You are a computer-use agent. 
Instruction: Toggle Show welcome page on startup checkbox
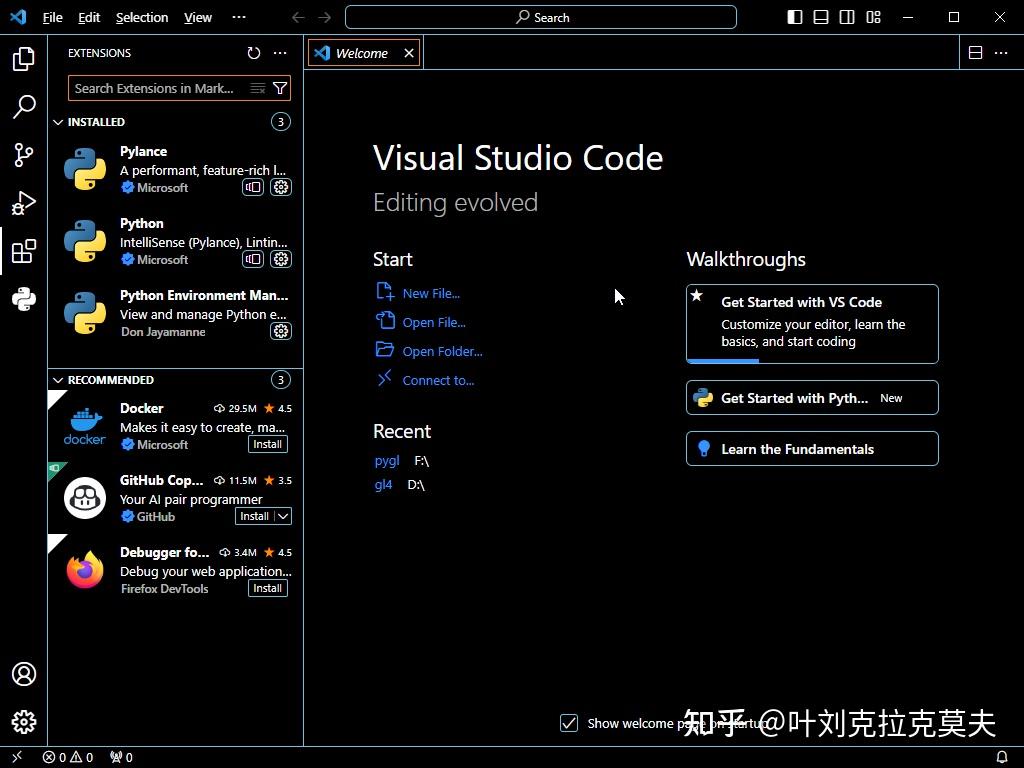pyautogui.click(x=569, y=723)
